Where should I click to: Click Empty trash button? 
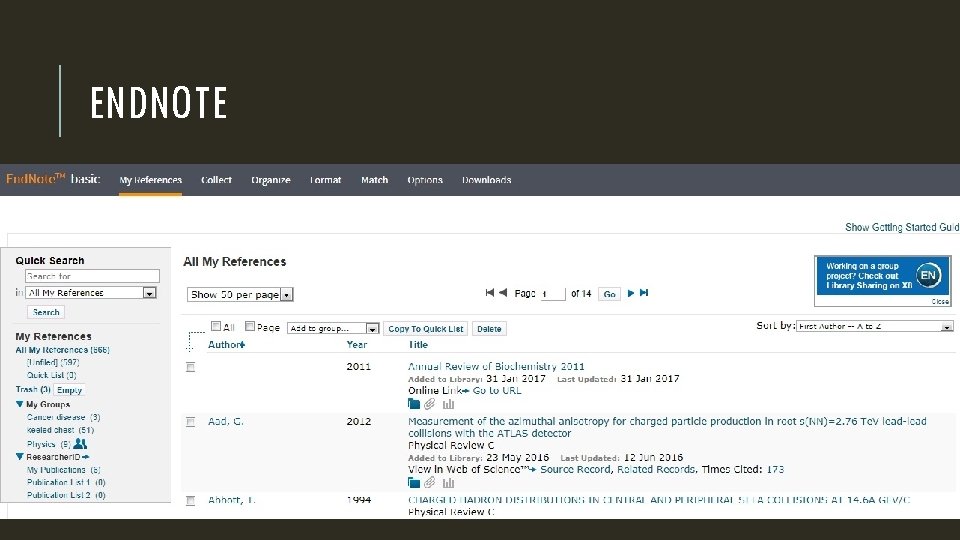pos(69,390)
